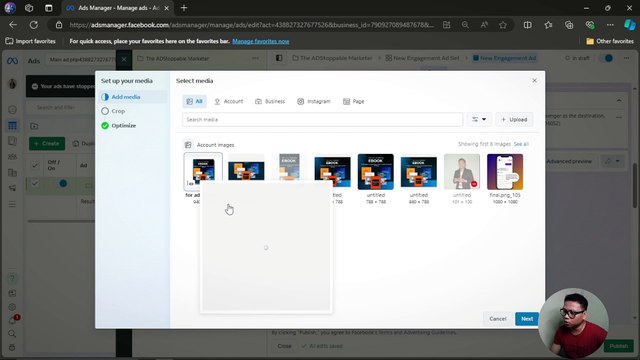
Task: Click the Meta logo in Ads Manager
Action: tap(12, 61)
